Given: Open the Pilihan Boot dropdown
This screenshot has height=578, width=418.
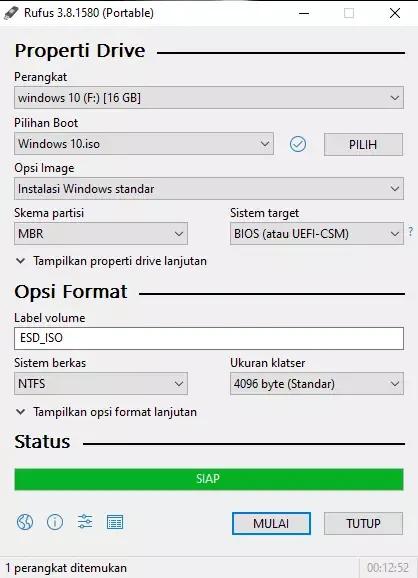Looking at the screenshot, I should pyautogui.click(x=144, y=144).
